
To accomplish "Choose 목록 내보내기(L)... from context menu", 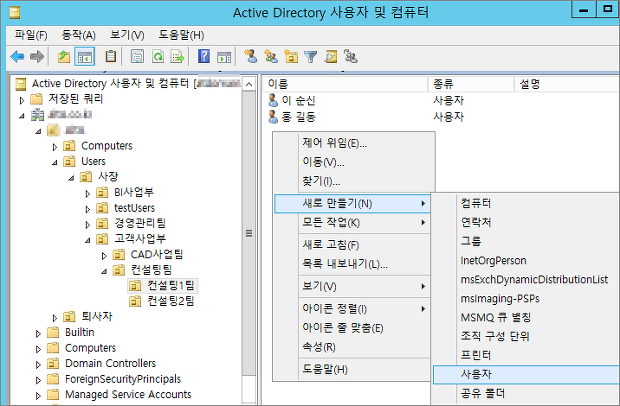I will click(x=352, y=264).
